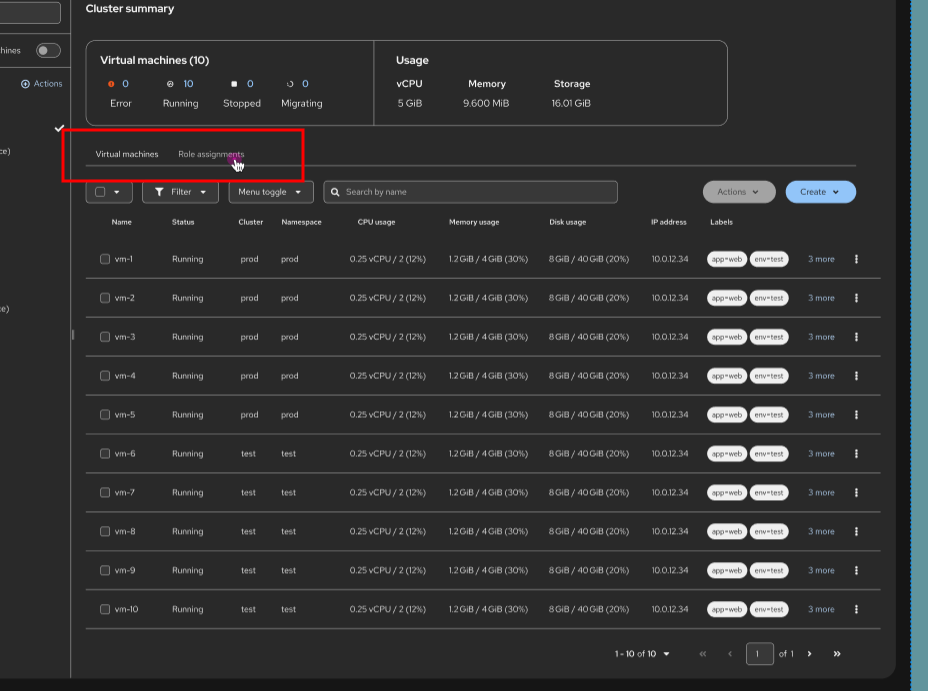Open kebab menu for vm-5 row
Image resolution: width=928 pixels, height=691 pixels.
(856, 415)
